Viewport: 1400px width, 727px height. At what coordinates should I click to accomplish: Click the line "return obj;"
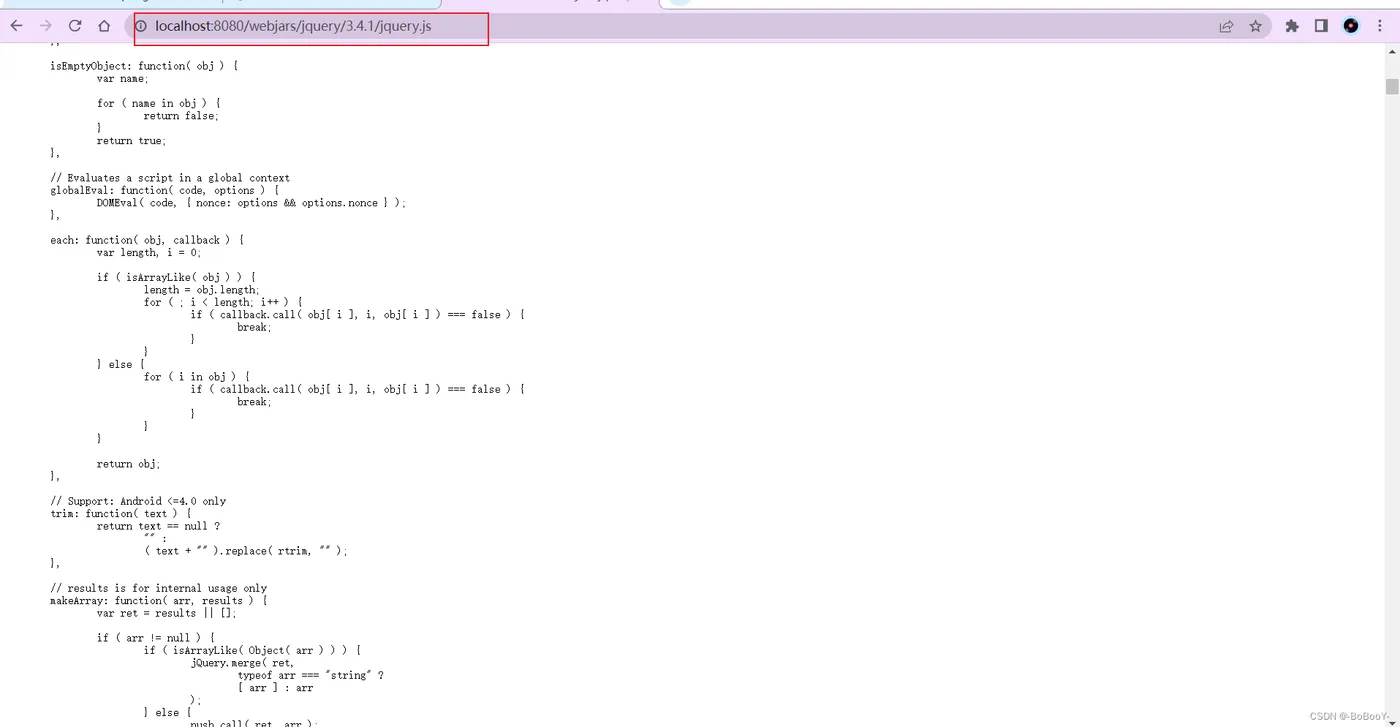128,464
